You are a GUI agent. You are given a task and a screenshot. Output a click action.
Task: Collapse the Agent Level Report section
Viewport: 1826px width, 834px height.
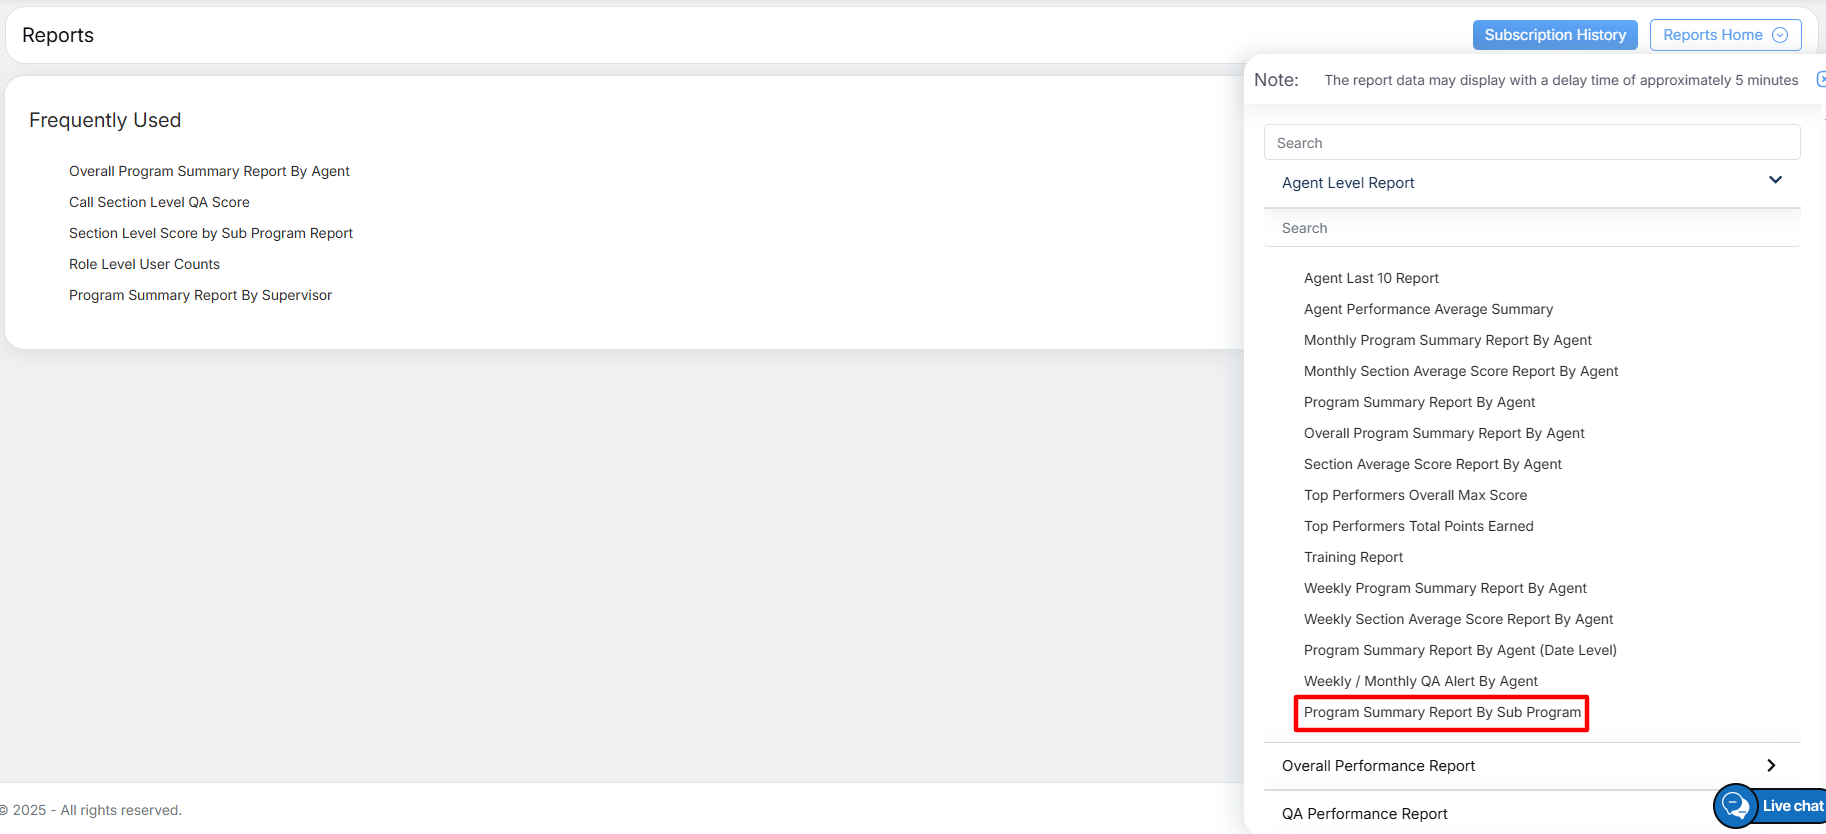[x=1775, y=181]
